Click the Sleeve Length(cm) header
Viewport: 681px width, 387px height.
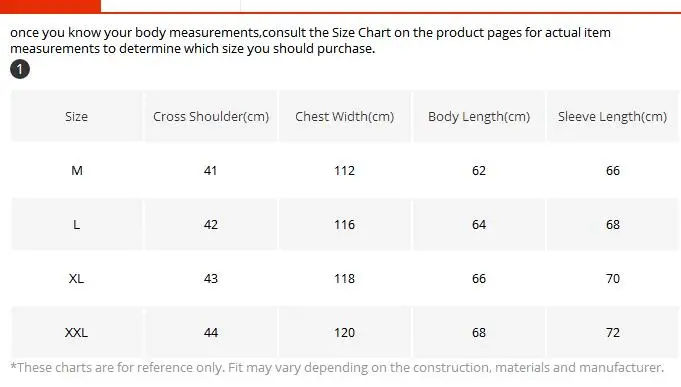[x=612, y=116]
